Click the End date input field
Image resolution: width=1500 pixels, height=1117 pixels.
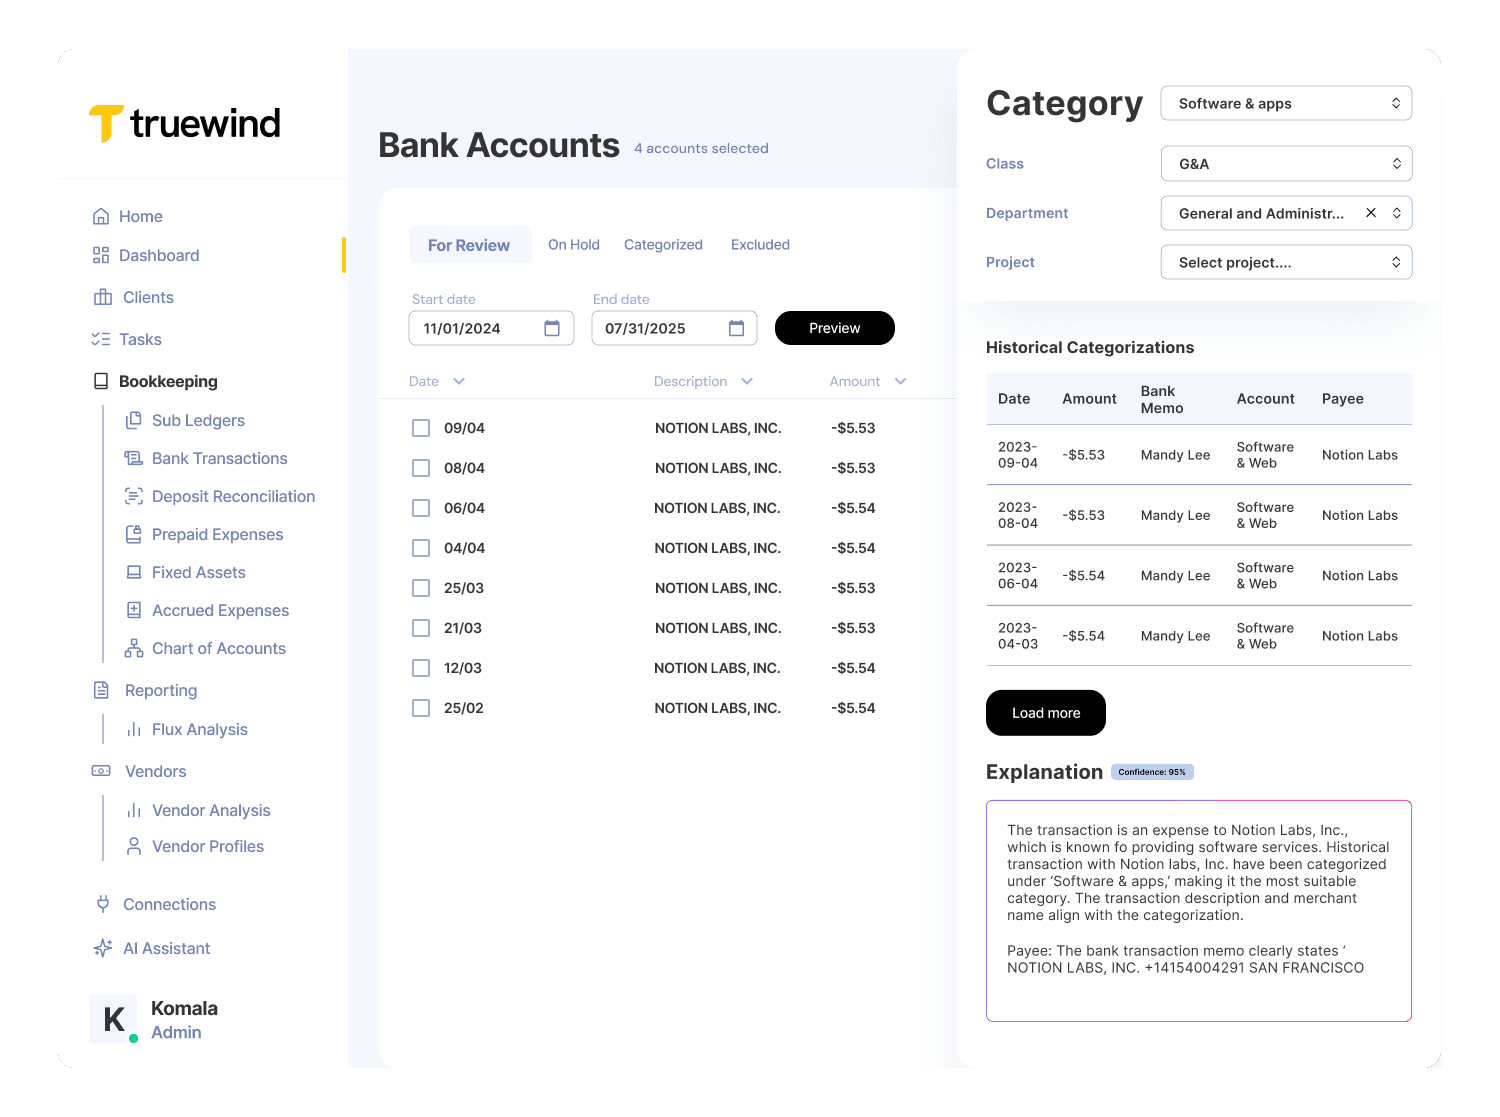674,328
